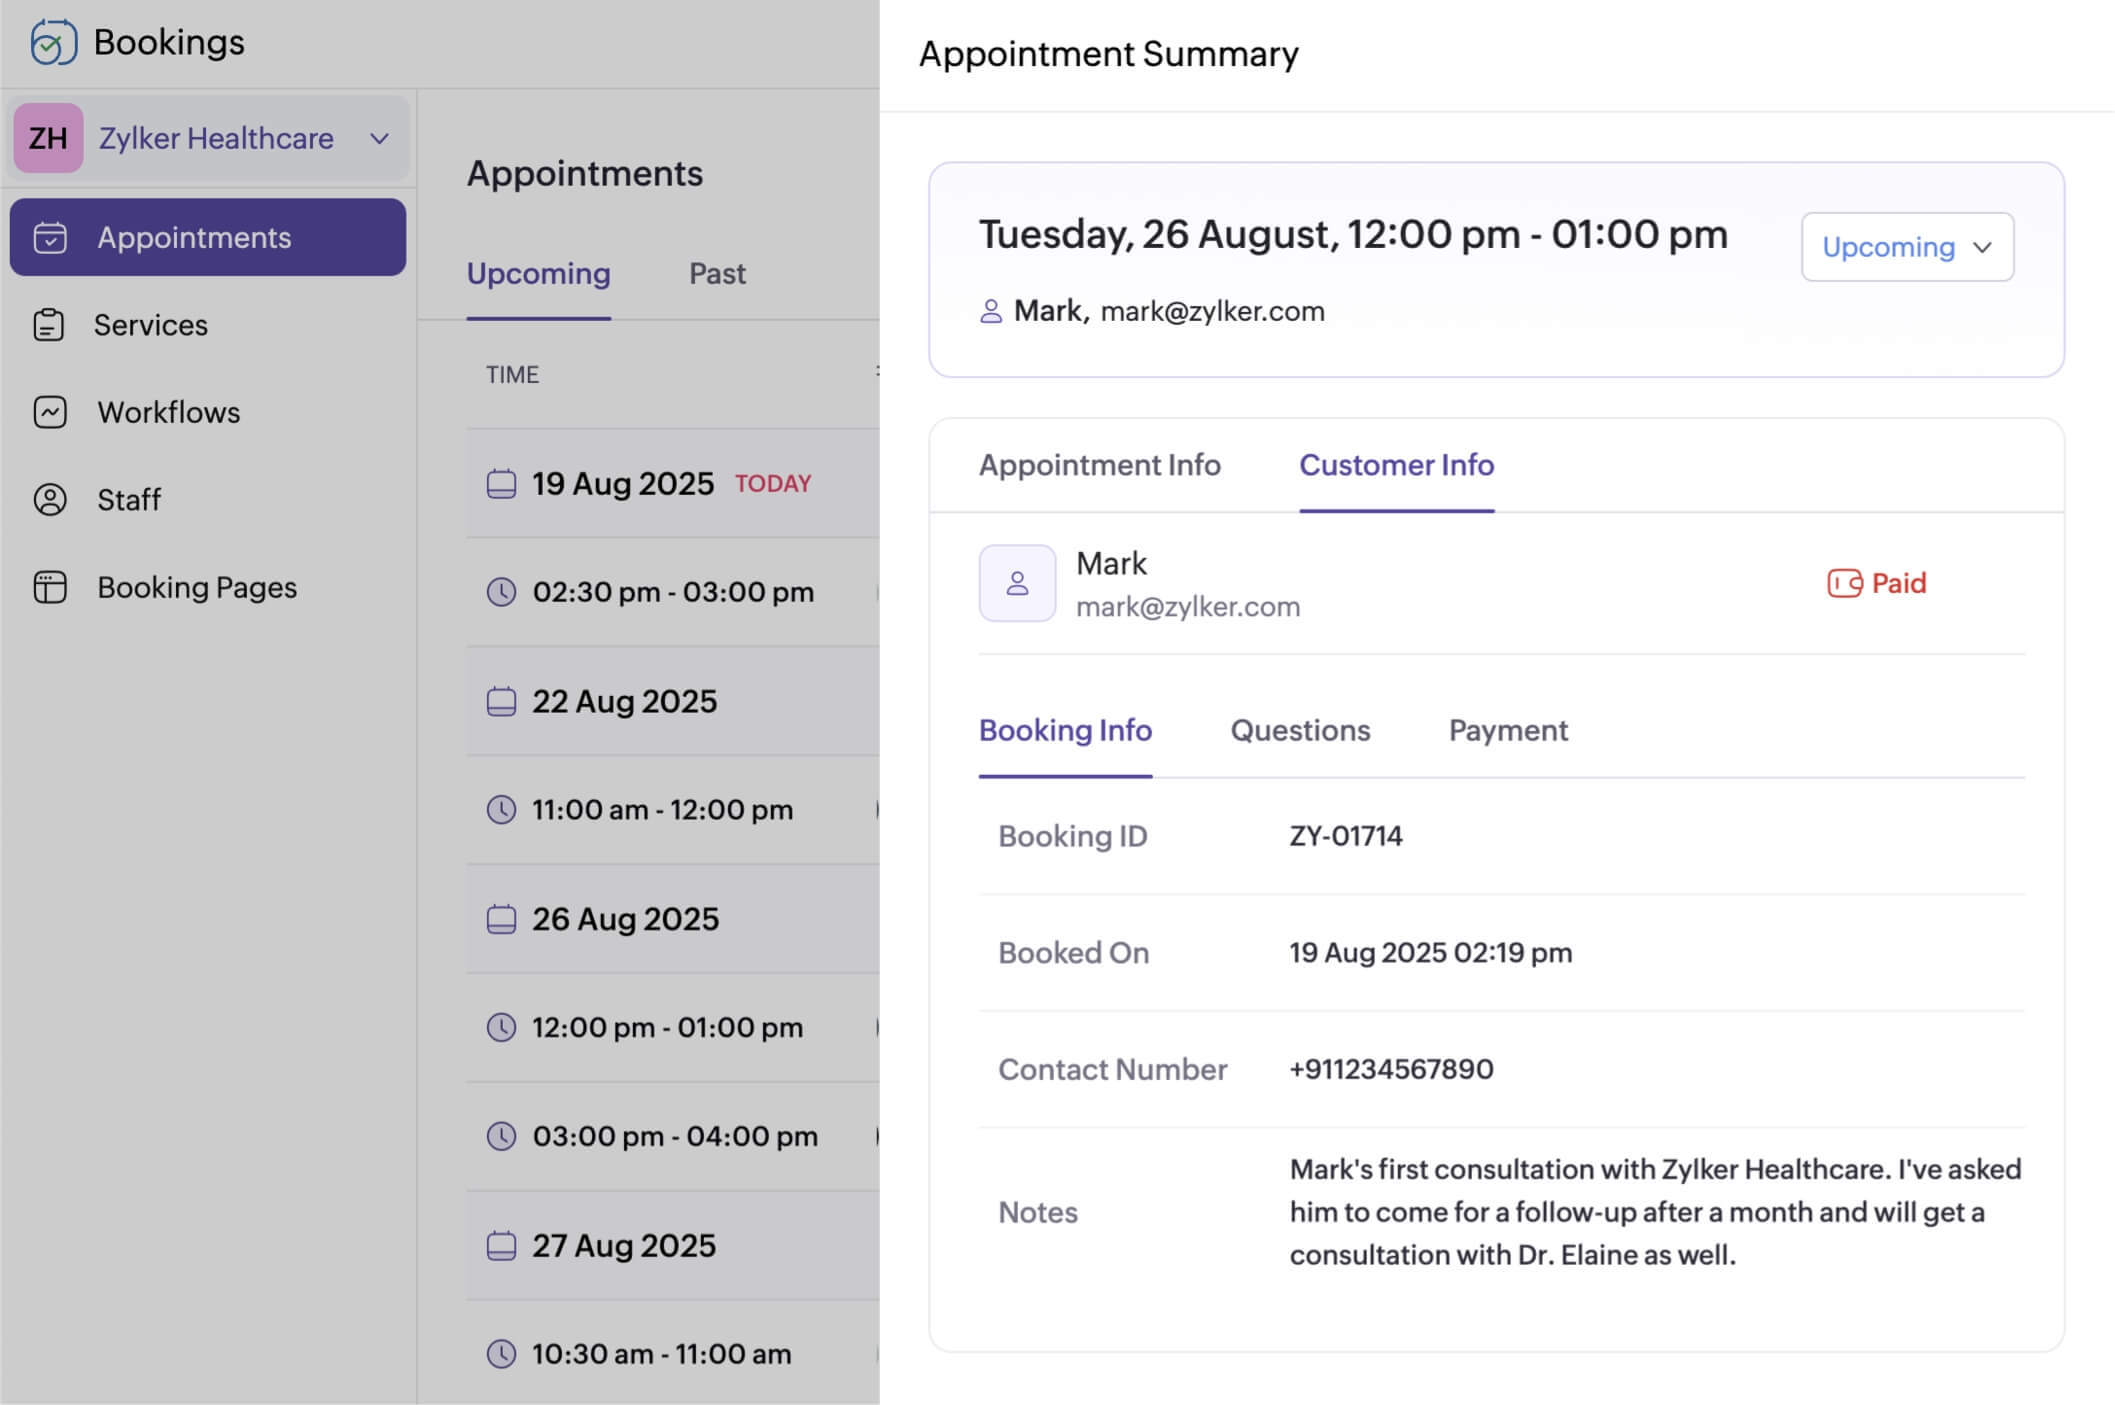Image resolution: width=2115 pixels, height=1405 pixels.
Task: Click the Staff sidebar icon
Action: pyautogui.click(x=50, y=500)
